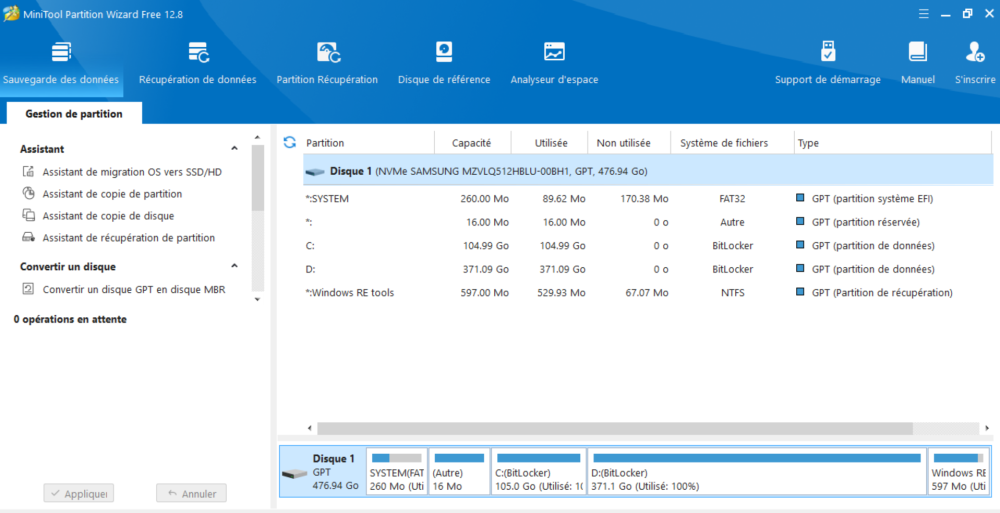This screenshot has height=513, width=1000.
Task: Refresh partition list with reload icon
Action: coord(290,143)
